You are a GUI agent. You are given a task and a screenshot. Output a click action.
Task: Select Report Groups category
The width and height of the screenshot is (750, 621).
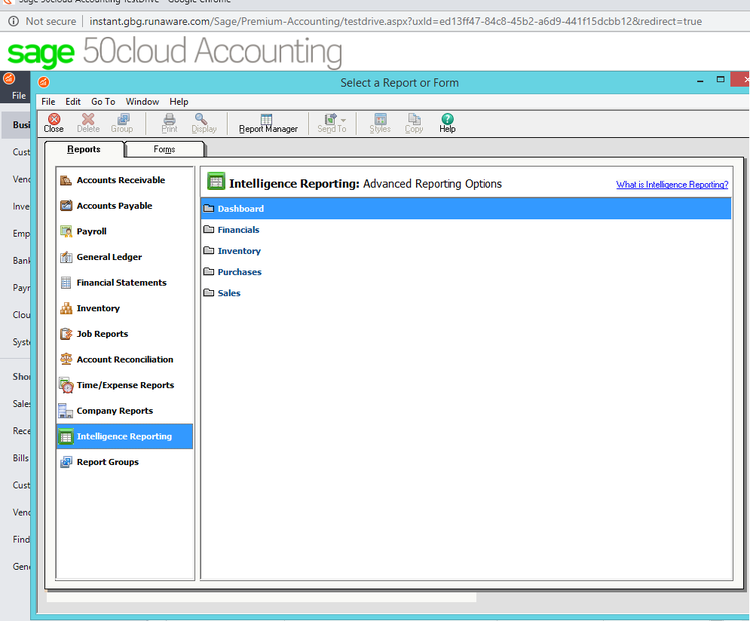[125, 462]
